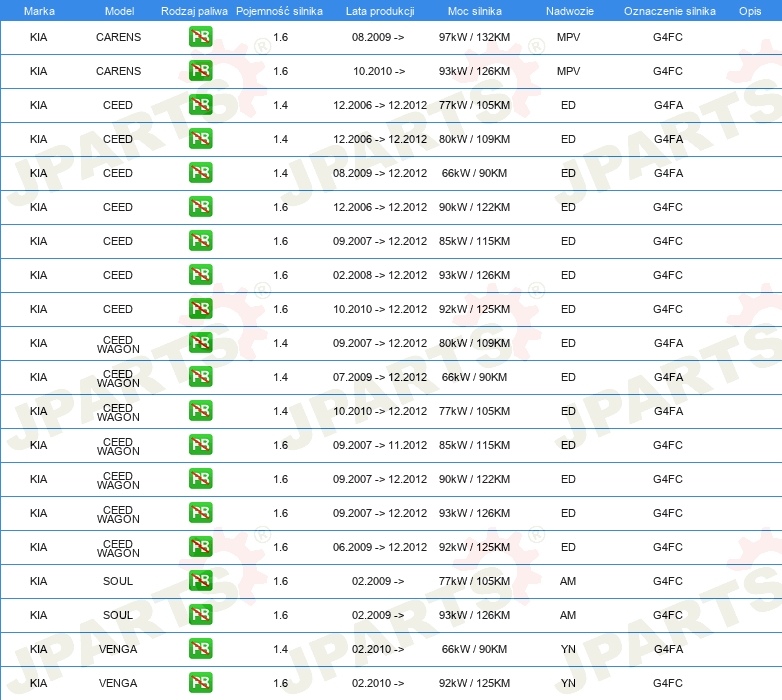Viewport: 782px width, 700px height.
Task: Click the Model column header
Action: pos(119,11)
